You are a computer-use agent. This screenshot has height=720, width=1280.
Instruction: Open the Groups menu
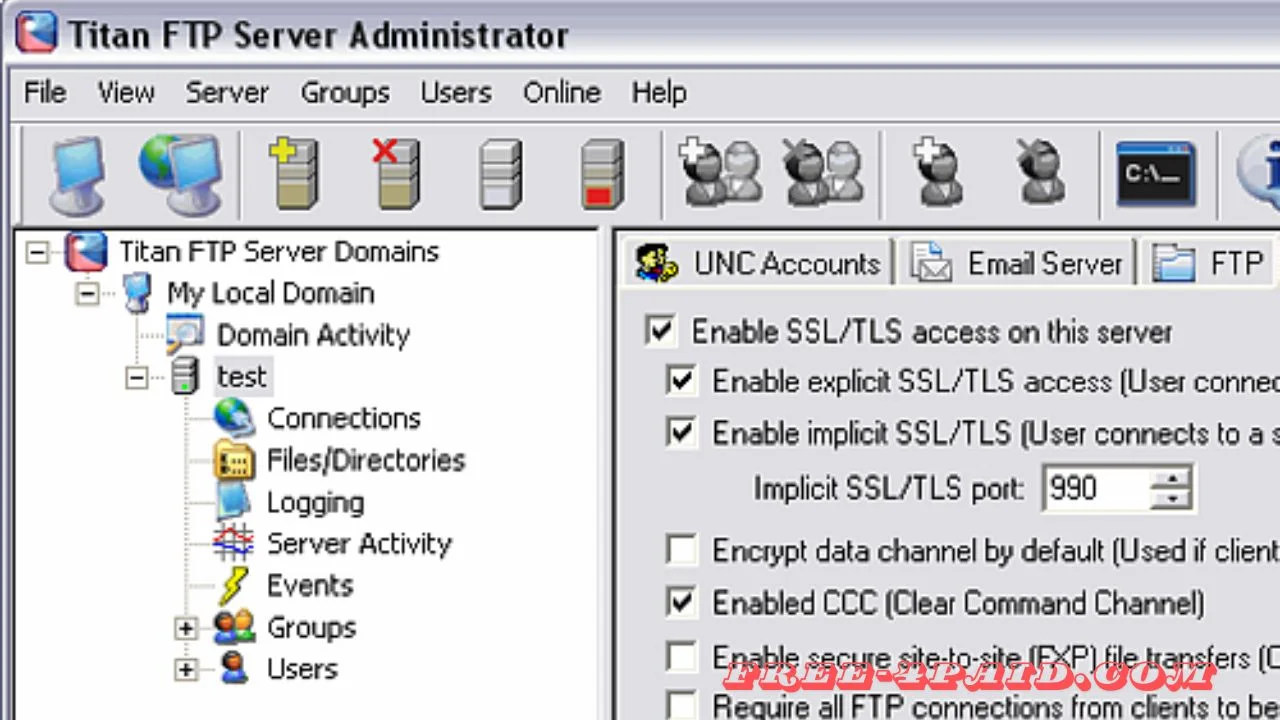click(x=345, y=93)
